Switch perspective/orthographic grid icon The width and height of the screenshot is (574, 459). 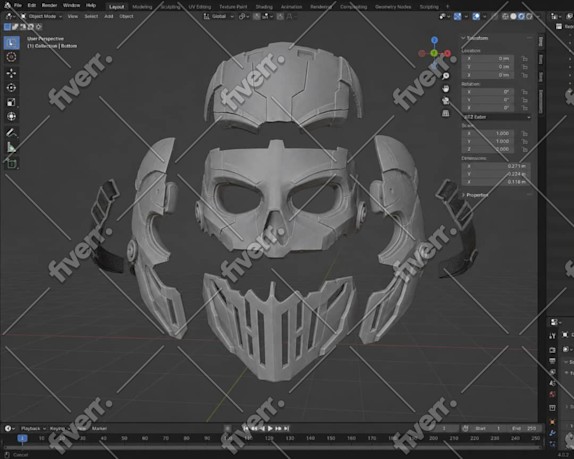(x=446, y=113)
